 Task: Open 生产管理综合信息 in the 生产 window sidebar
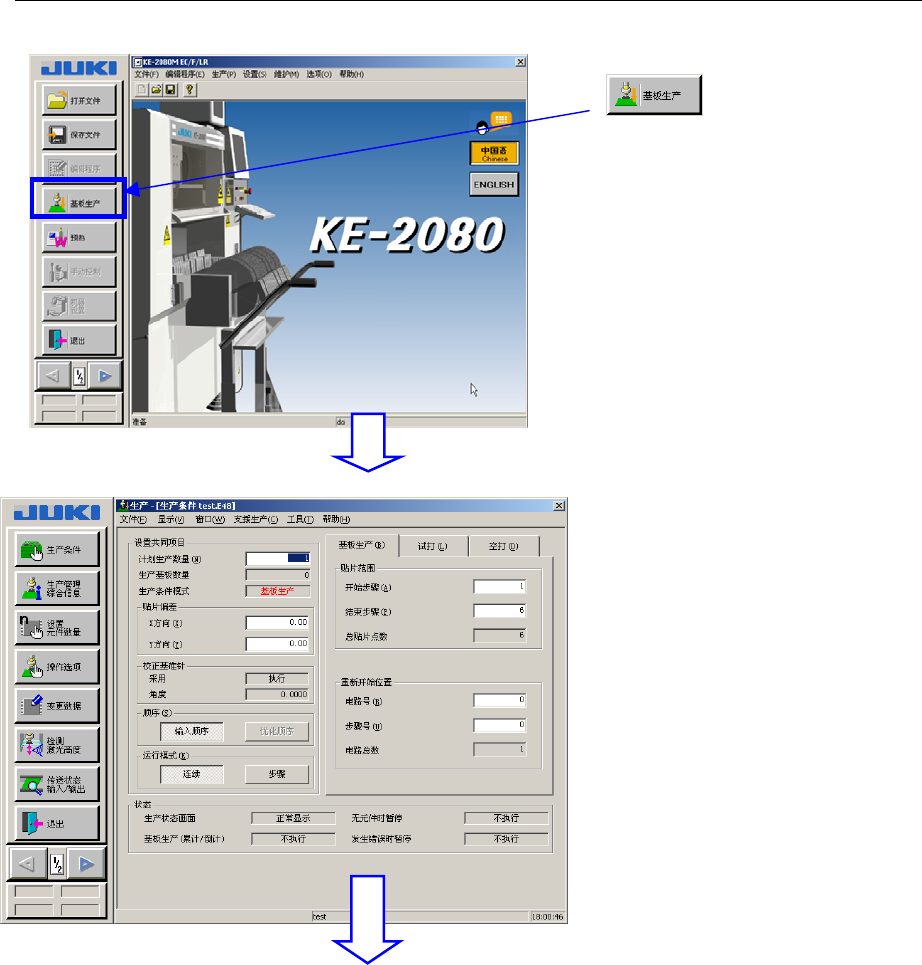[57, 588]
